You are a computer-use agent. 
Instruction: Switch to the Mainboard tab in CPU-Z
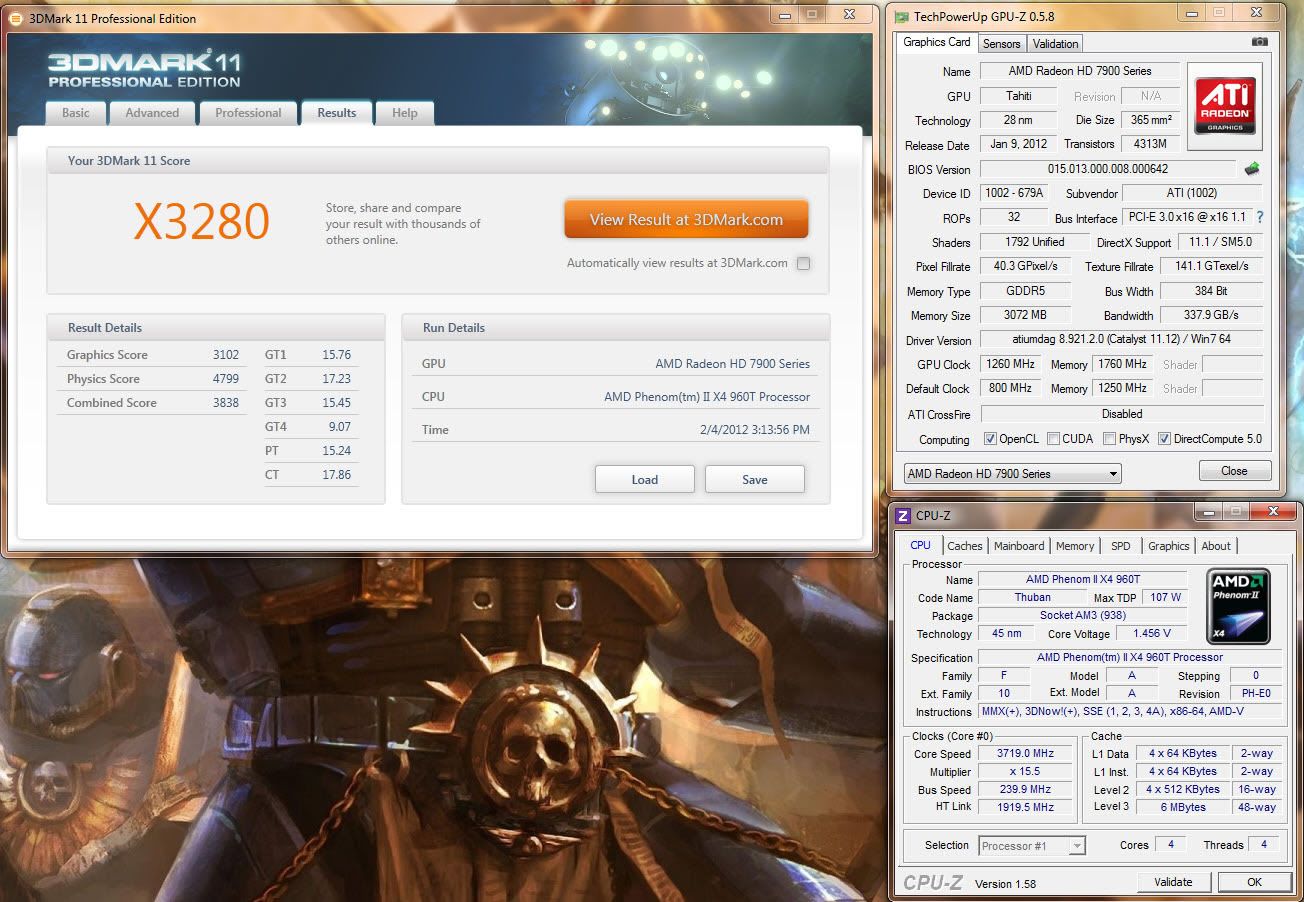[1019, 546]
